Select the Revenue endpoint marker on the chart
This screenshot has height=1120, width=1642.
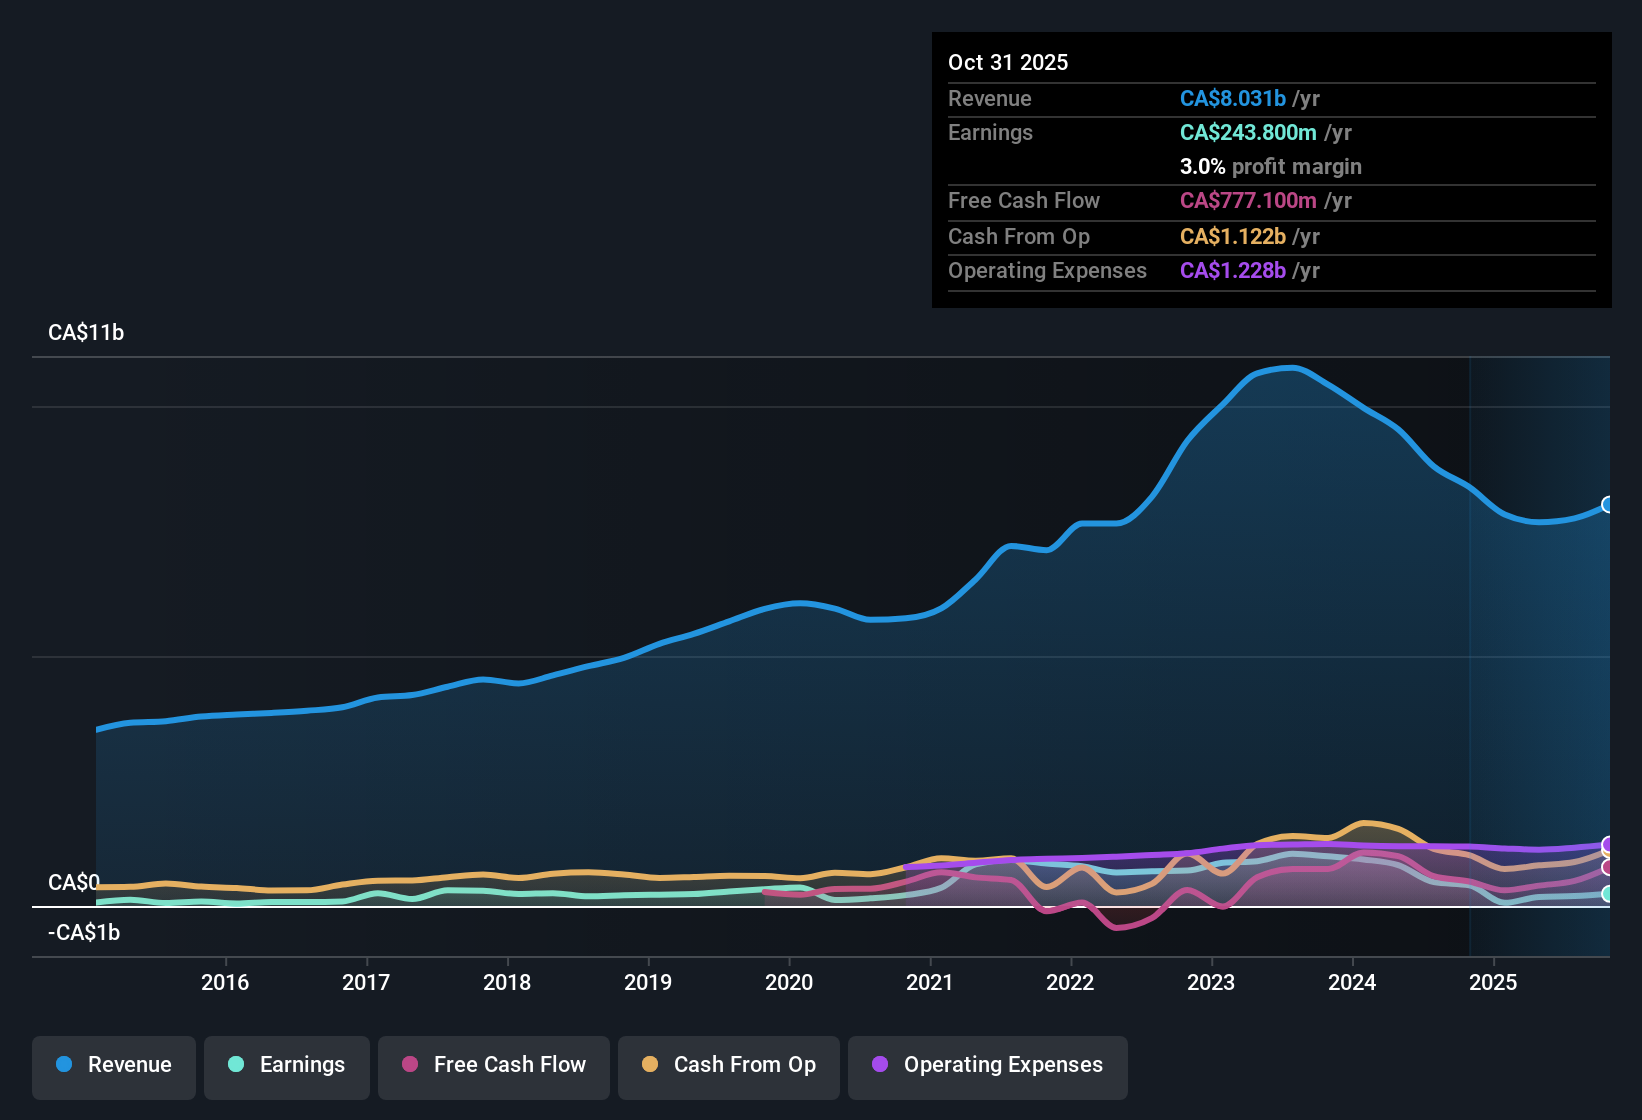point(1607,504)
